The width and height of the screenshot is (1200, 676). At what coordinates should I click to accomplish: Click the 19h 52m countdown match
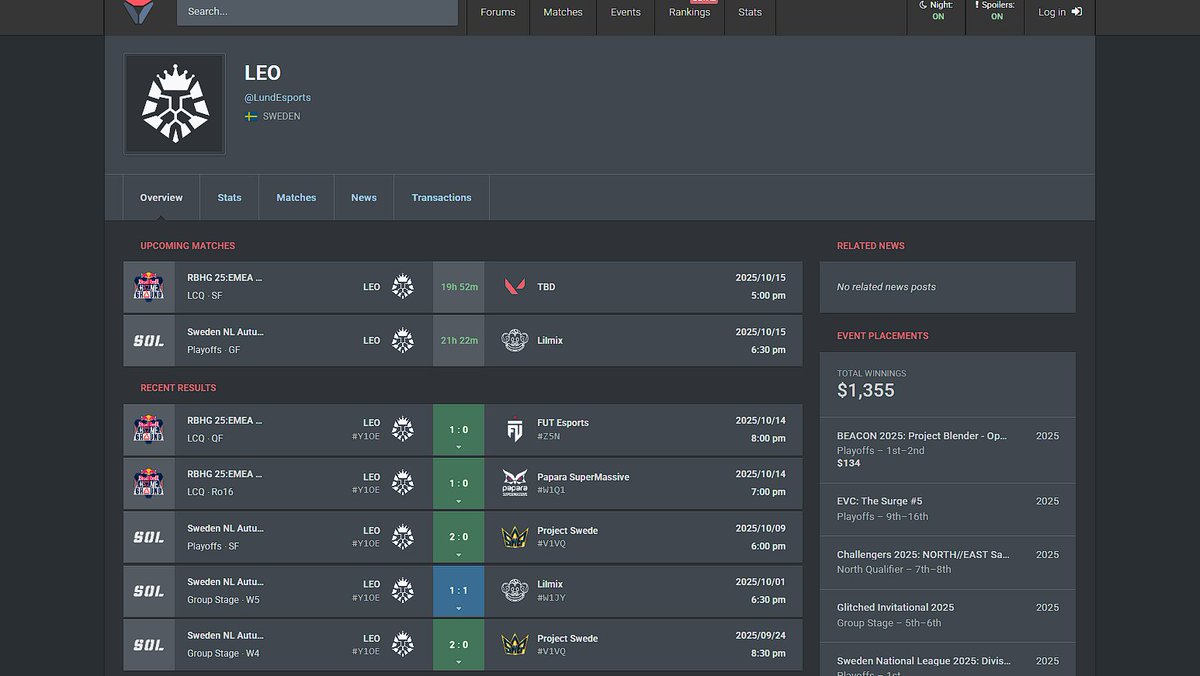463,287
